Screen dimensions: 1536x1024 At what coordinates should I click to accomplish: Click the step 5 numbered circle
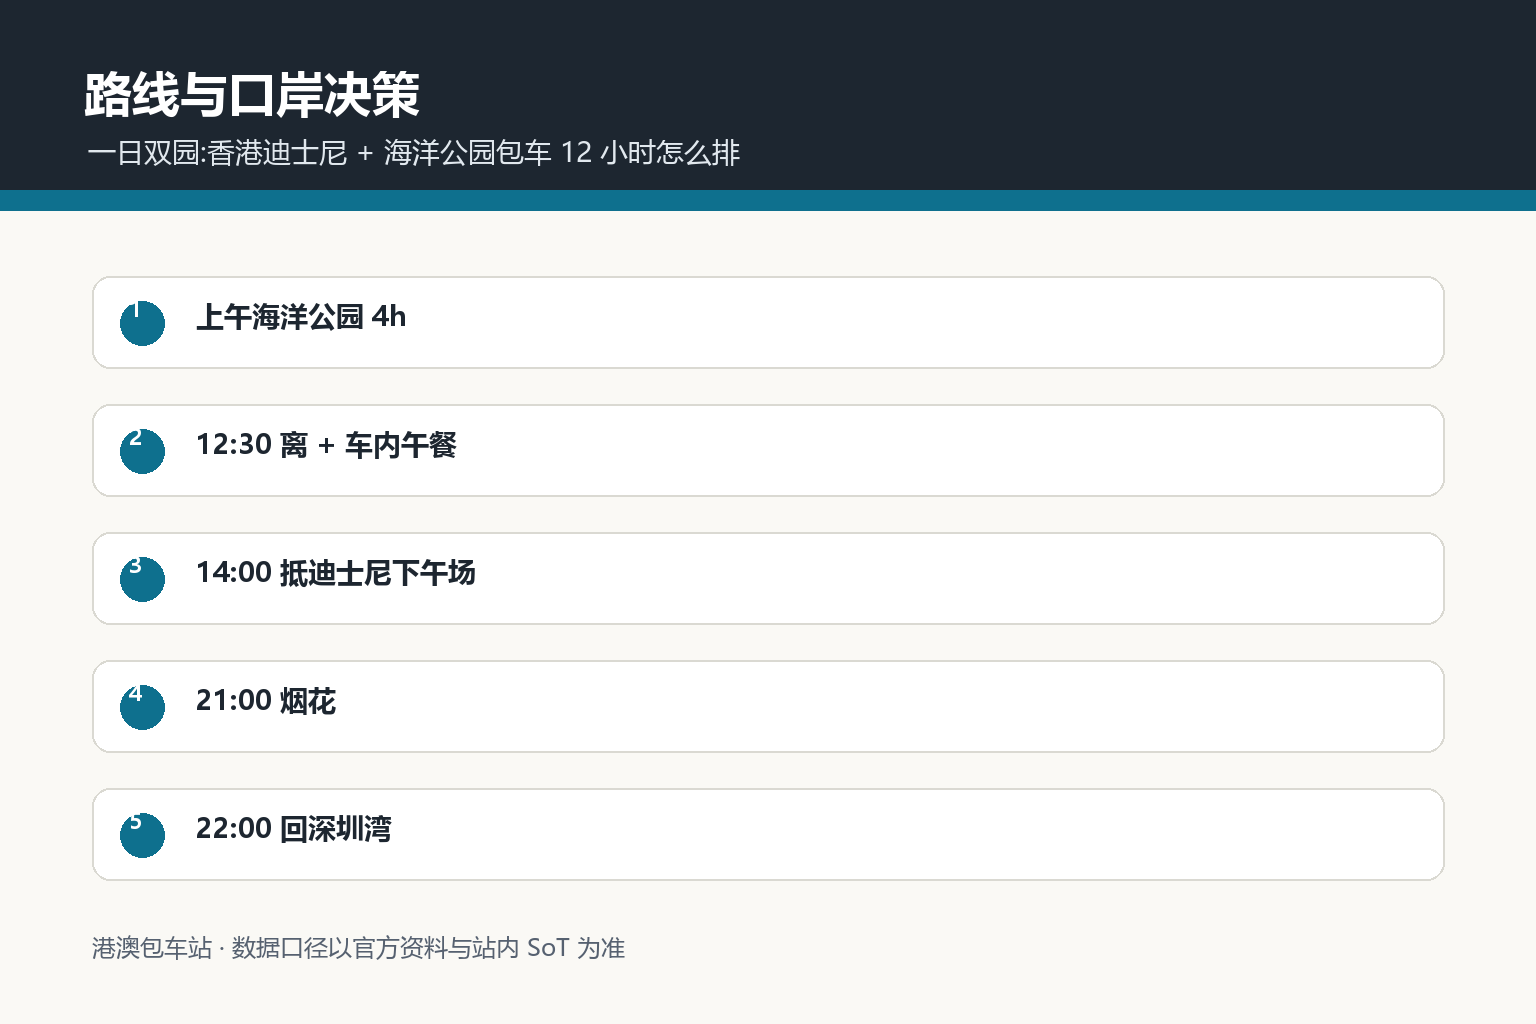tap(142, 835)
